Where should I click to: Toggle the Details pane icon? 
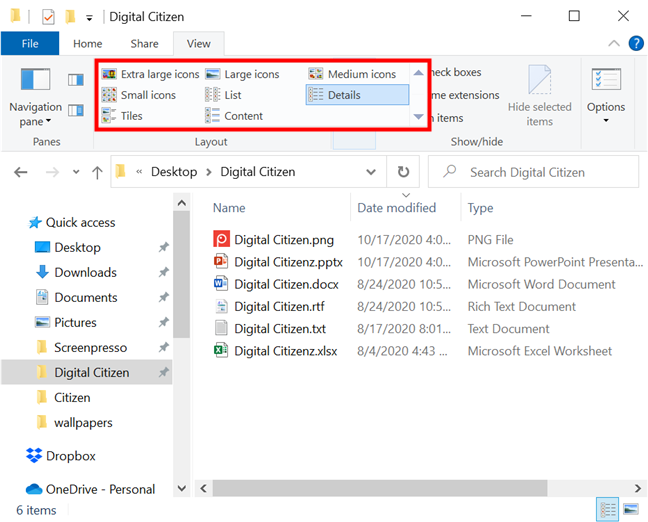click(76, 110)
